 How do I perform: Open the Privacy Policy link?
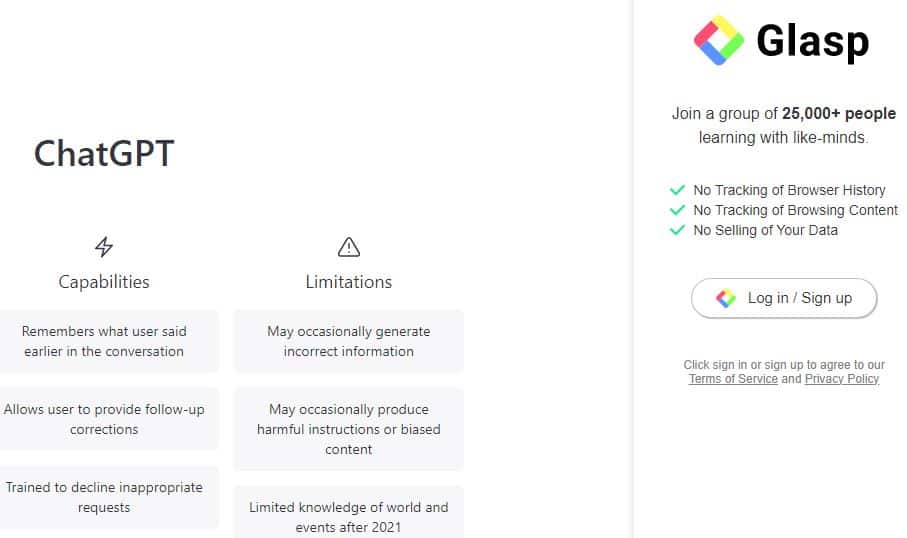[842, 379]
